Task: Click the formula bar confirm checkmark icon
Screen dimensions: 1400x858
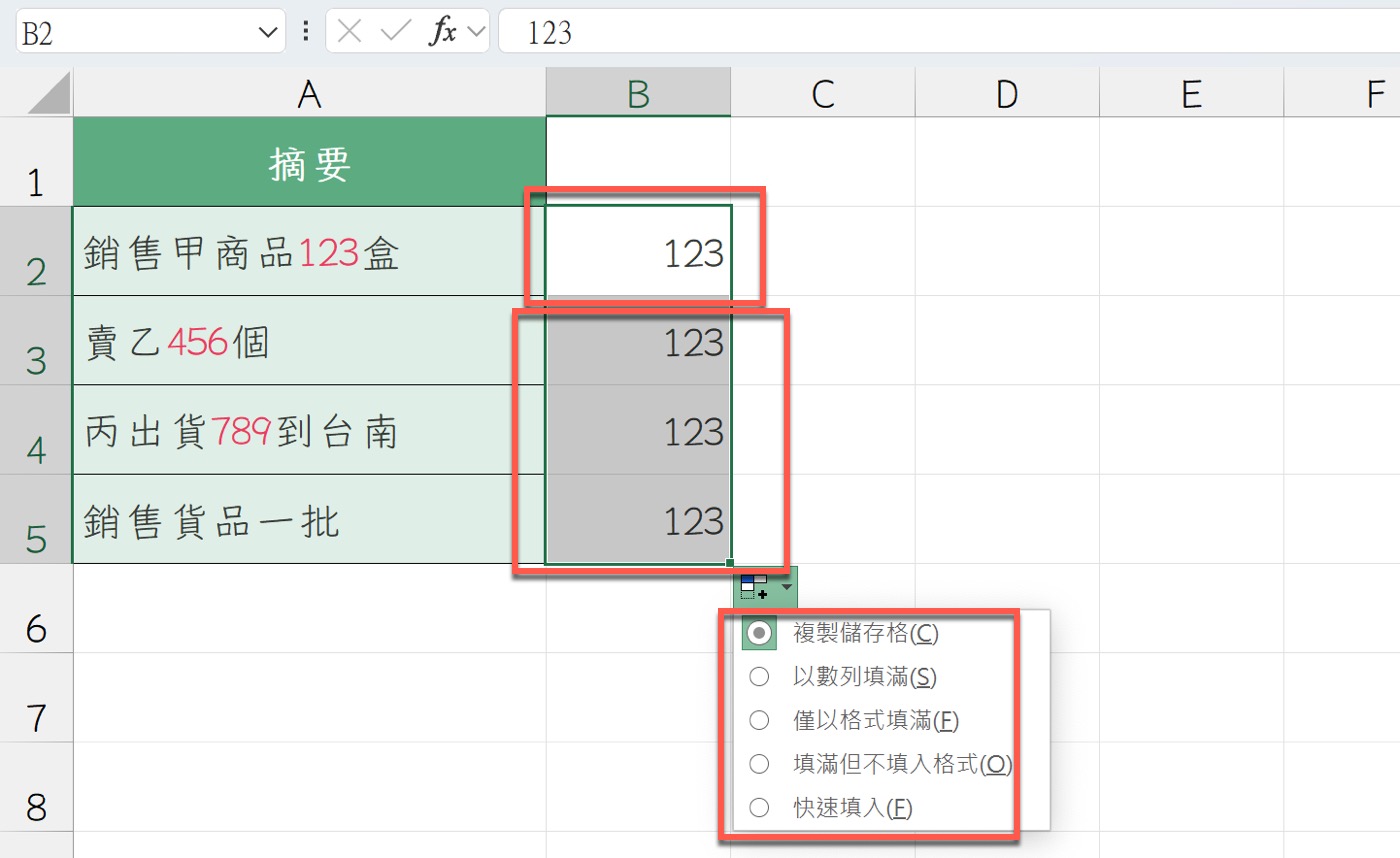Action: 396,32
